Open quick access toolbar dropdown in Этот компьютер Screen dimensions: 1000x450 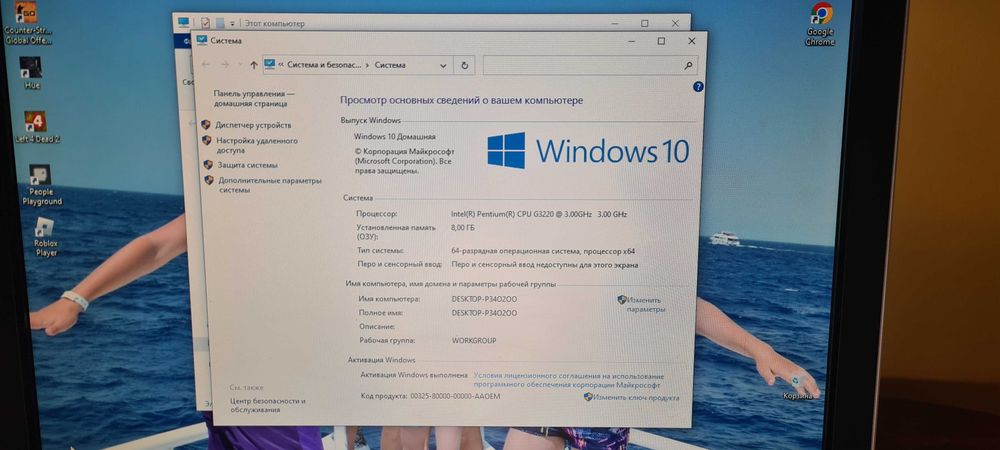click(233, 24)
